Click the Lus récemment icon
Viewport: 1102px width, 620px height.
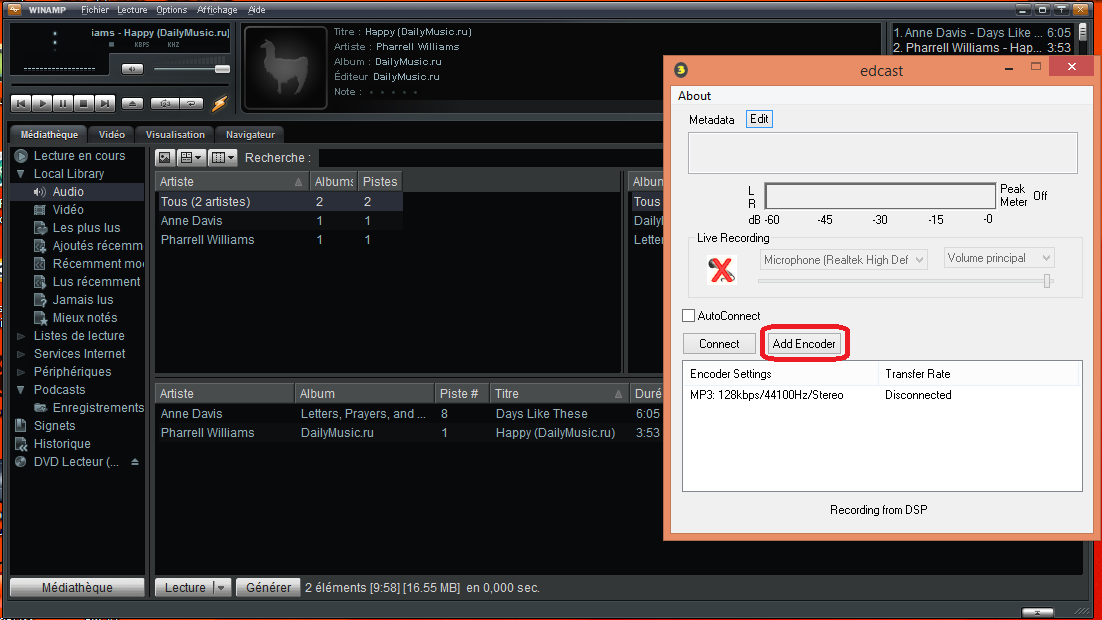click(40, 282)
